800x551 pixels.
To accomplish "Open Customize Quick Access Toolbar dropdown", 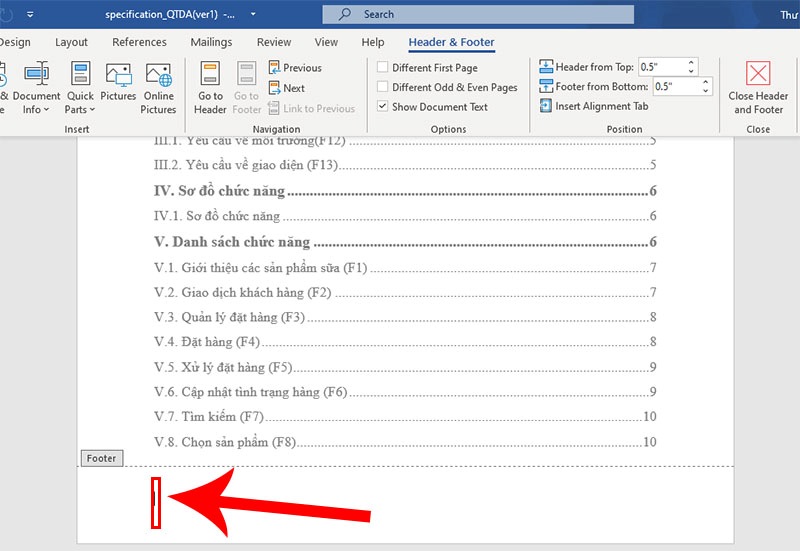I will coord(30,14).
